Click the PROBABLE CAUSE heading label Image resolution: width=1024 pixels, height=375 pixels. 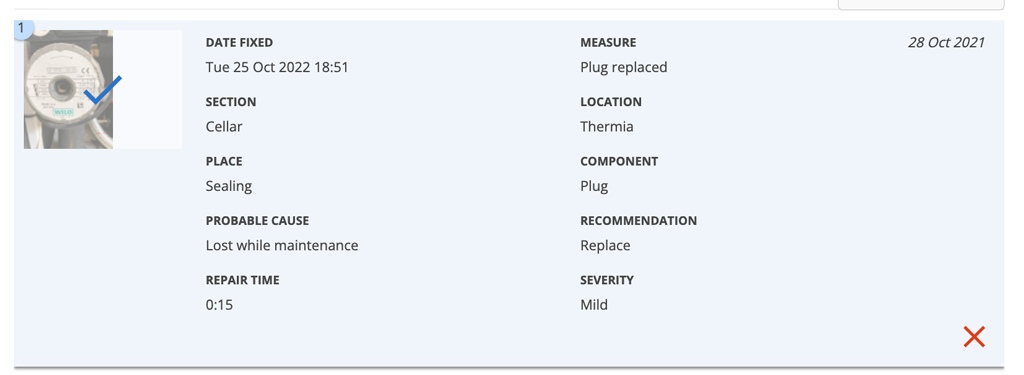[x=257, y=221]
